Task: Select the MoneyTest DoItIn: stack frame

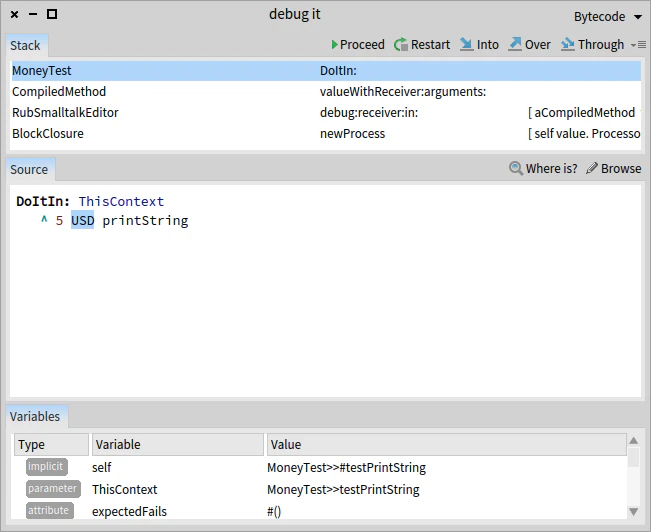Action: click(x=326, y=71)
